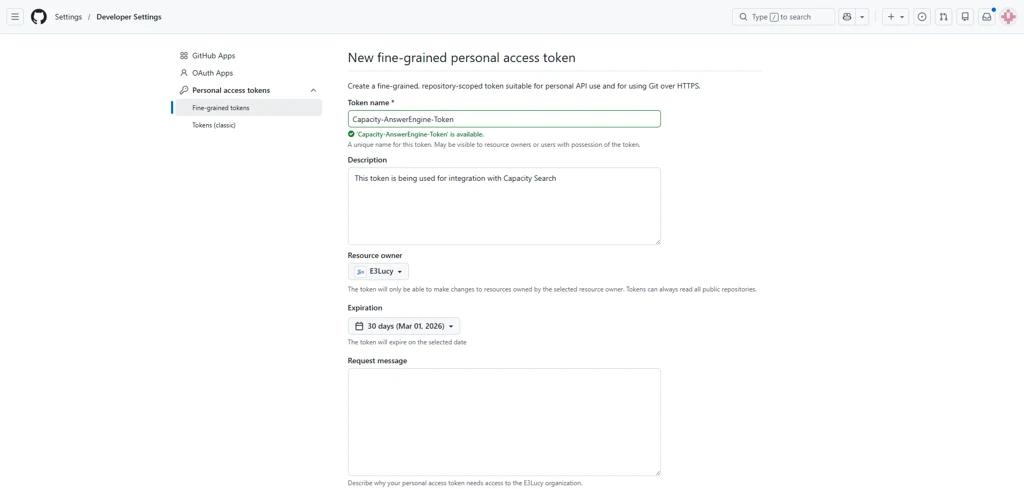Open the hamburger navigation menu
Screen dimensions: 1024x489
pyautogui.click(x=15, y=17)
